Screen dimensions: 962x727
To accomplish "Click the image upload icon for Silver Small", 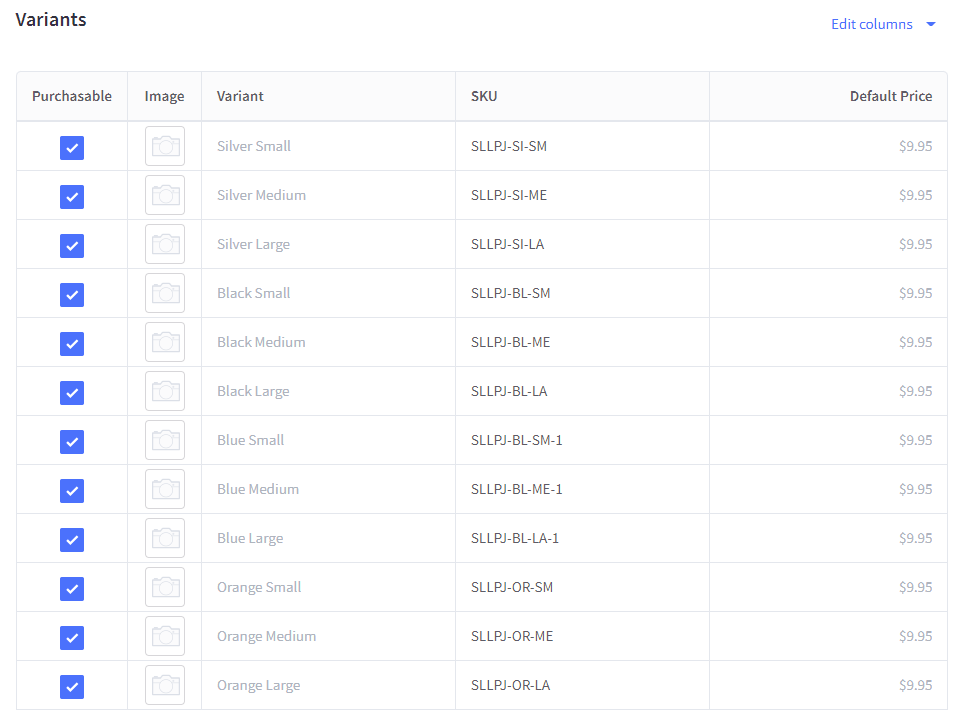I will [164, 146].
